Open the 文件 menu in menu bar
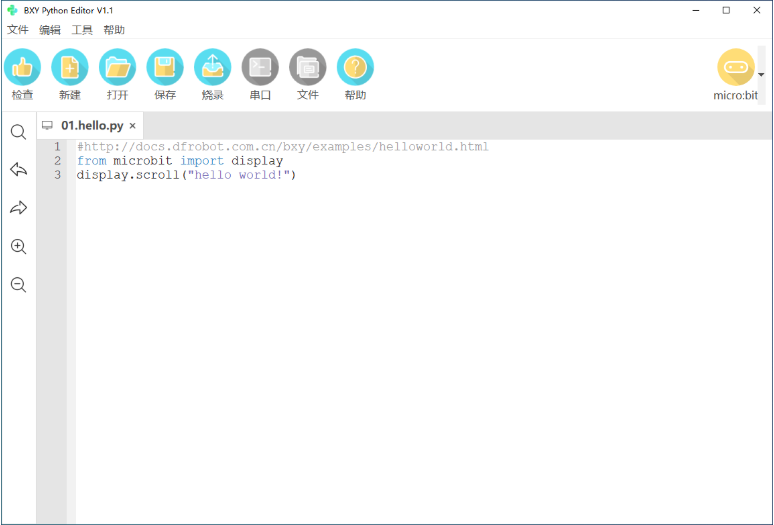 coord(17,30)
